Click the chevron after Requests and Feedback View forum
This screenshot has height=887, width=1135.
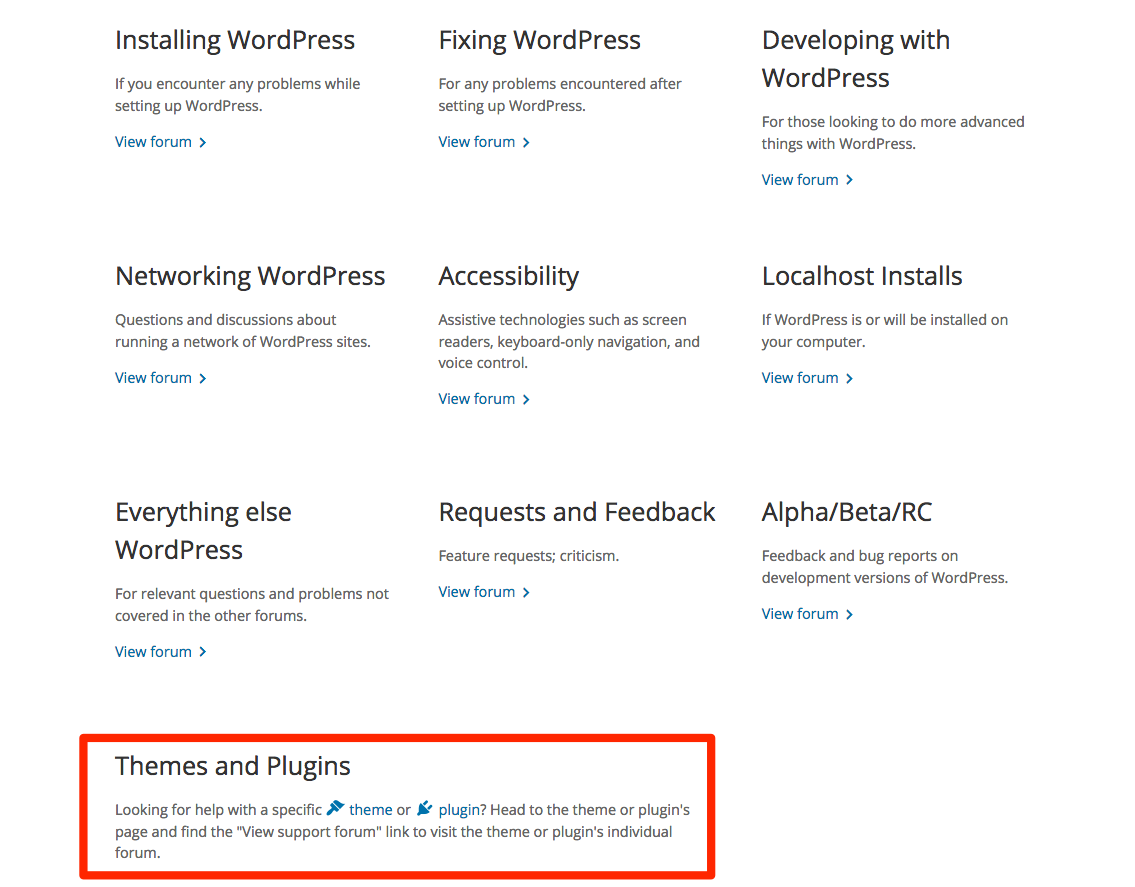(x=526, y=593)
